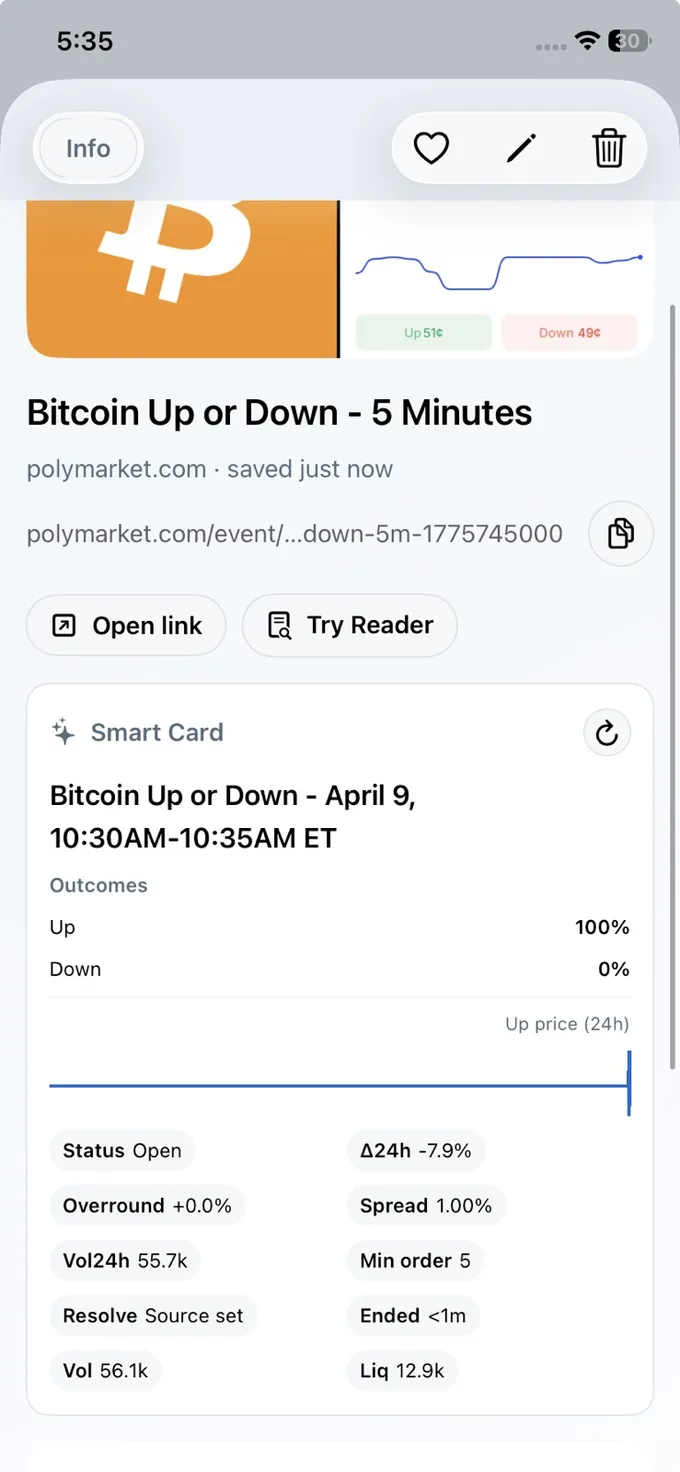The image size is (680, 1472).
Task: Select the Spread 1.00% chip
Action: pyautogui.click(x=426, y=1205)
